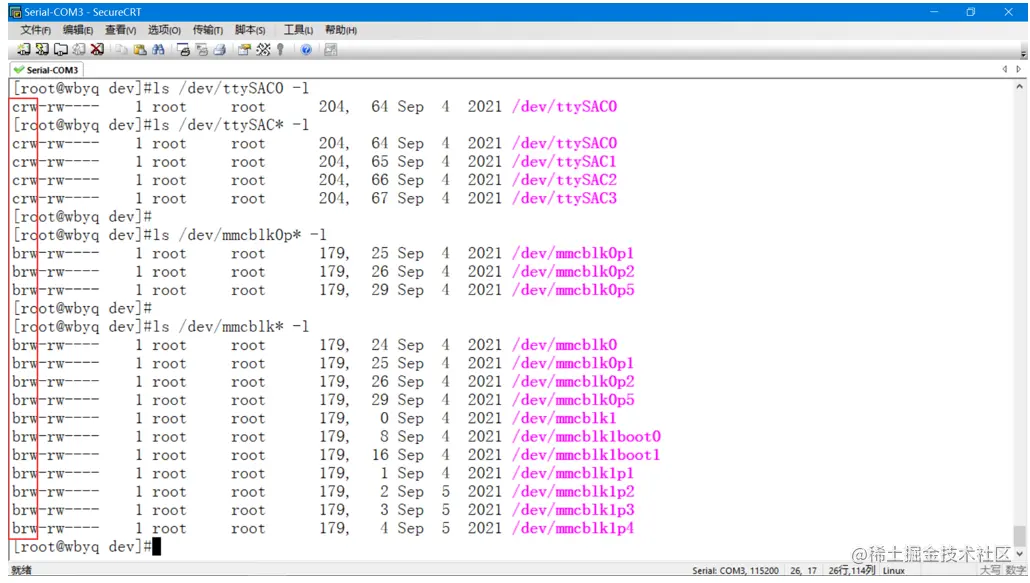Open the 查看(V) menu

pyautogui.click(x=120, y=30)
